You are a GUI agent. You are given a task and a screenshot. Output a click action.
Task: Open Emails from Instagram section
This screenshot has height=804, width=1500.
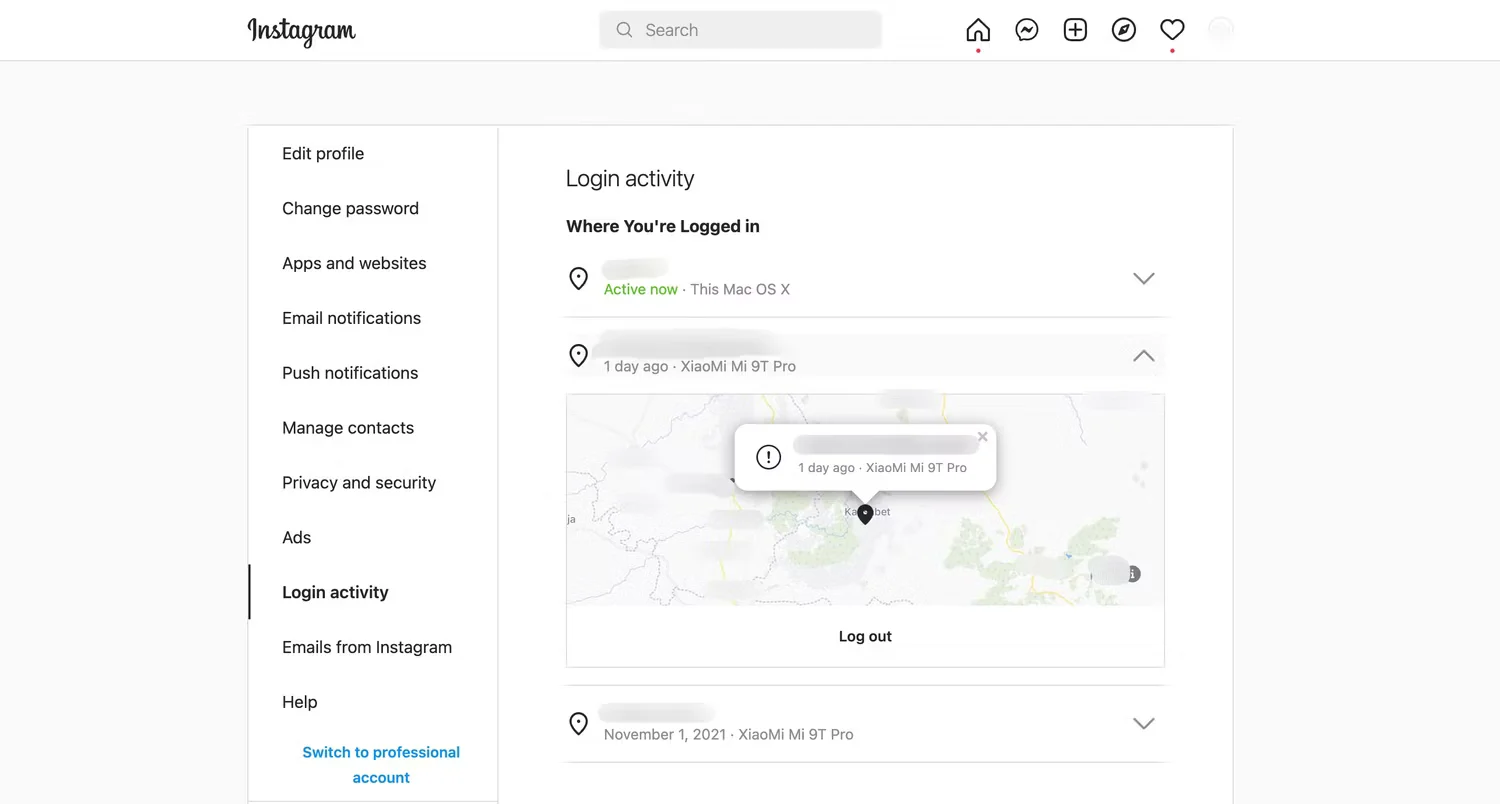click(x=367, y=648)
